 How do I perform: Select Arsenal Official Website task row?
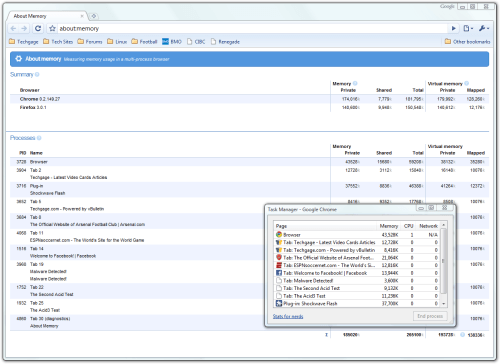tap(357, 258)
